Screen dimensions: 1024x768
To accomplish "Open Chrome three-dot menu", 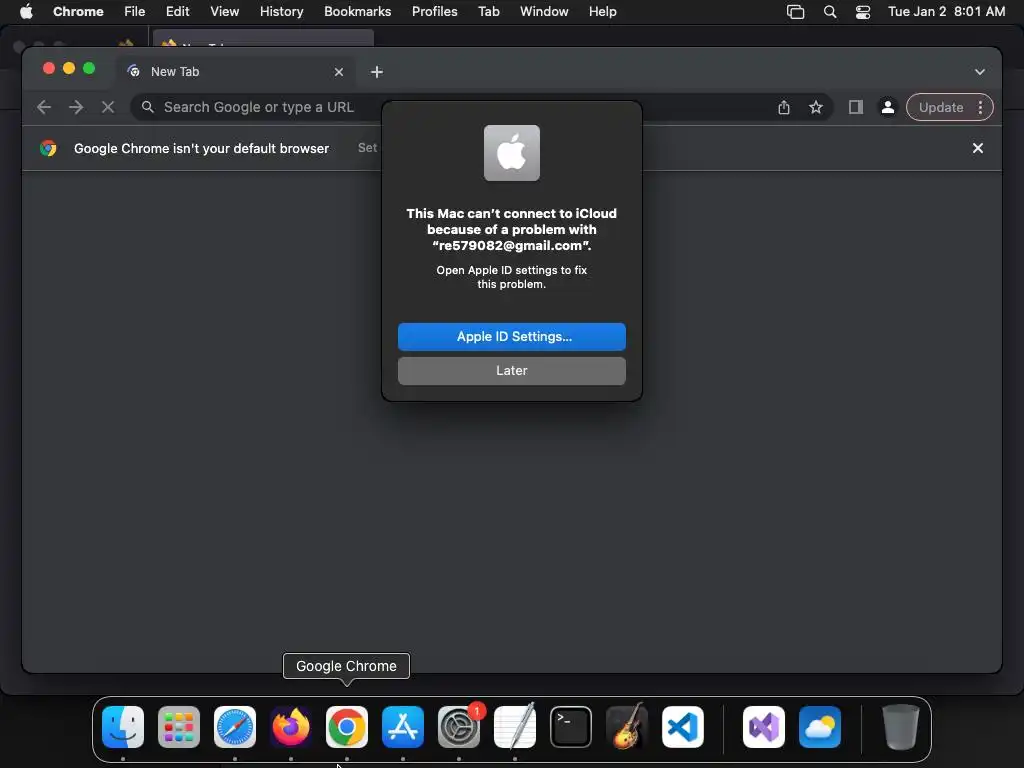I will point(980,107).
